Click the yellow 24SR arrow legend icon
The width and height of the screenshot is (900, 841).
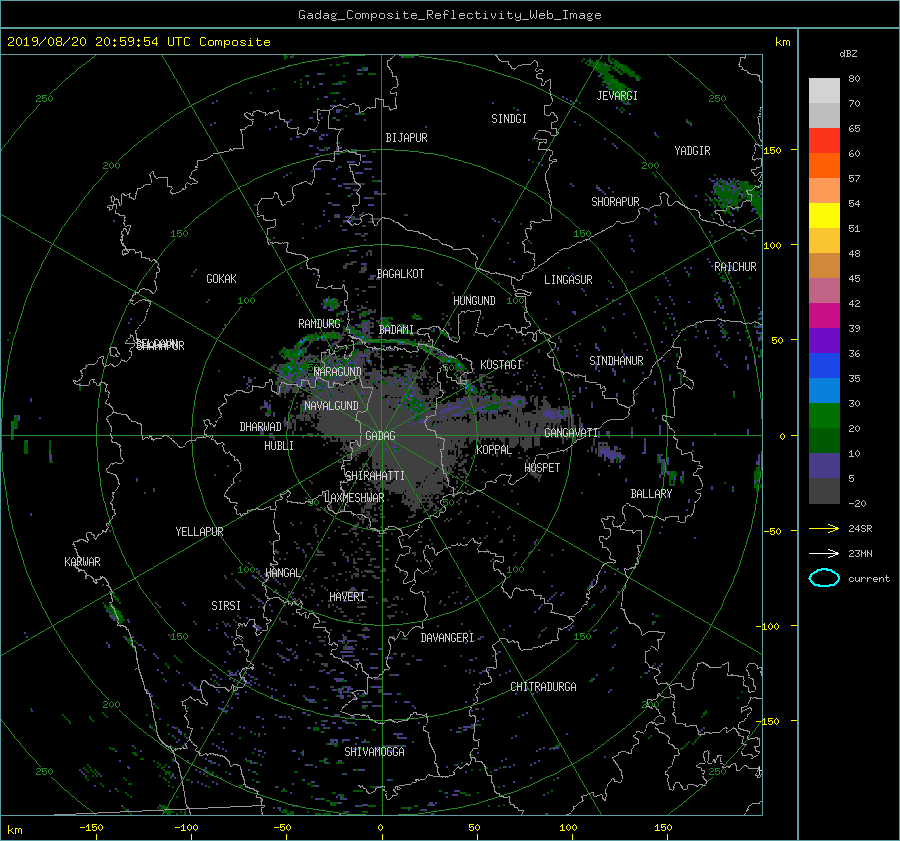(x=824, y=528)
